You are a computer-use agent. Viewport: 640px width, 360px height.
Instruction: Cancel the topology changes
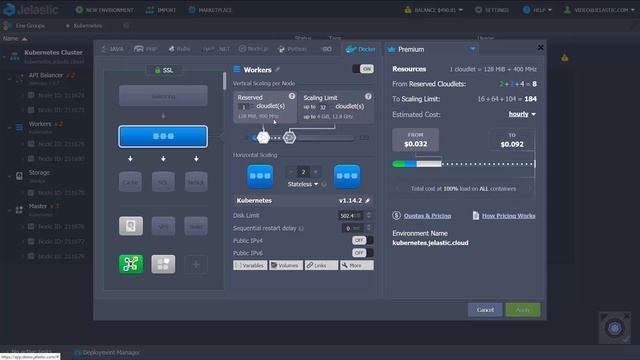[485, 310]
